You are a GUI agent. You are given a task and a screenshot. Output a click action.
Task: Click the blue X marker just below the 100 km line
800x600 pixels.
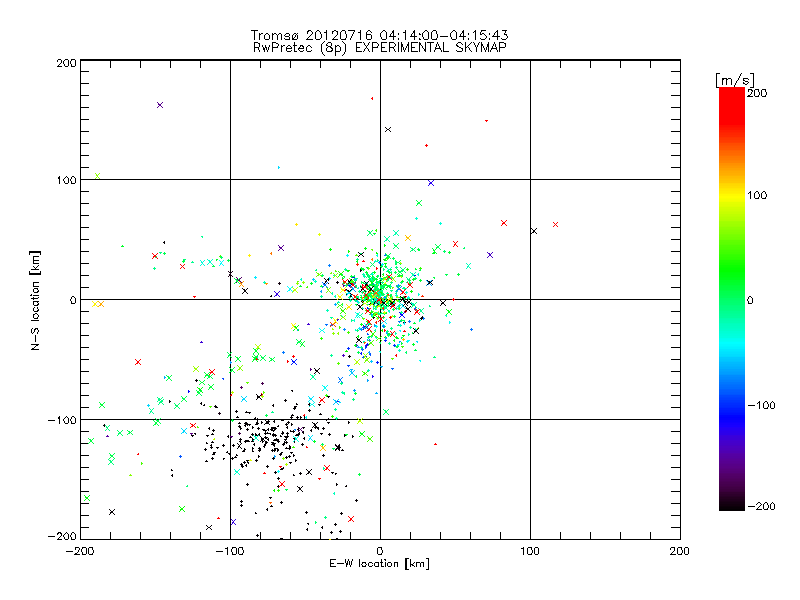(431, 183)
